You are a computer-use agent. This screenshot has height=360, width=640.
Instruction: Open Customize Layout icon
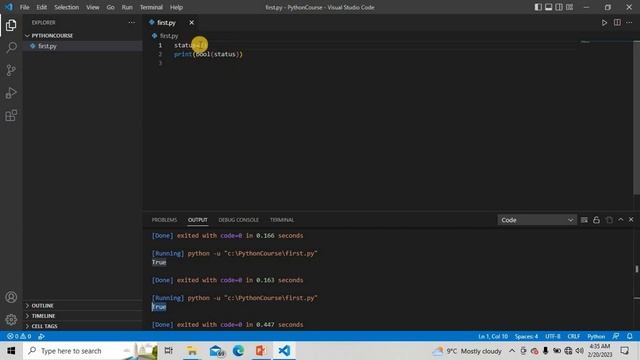tap(569, 7)
